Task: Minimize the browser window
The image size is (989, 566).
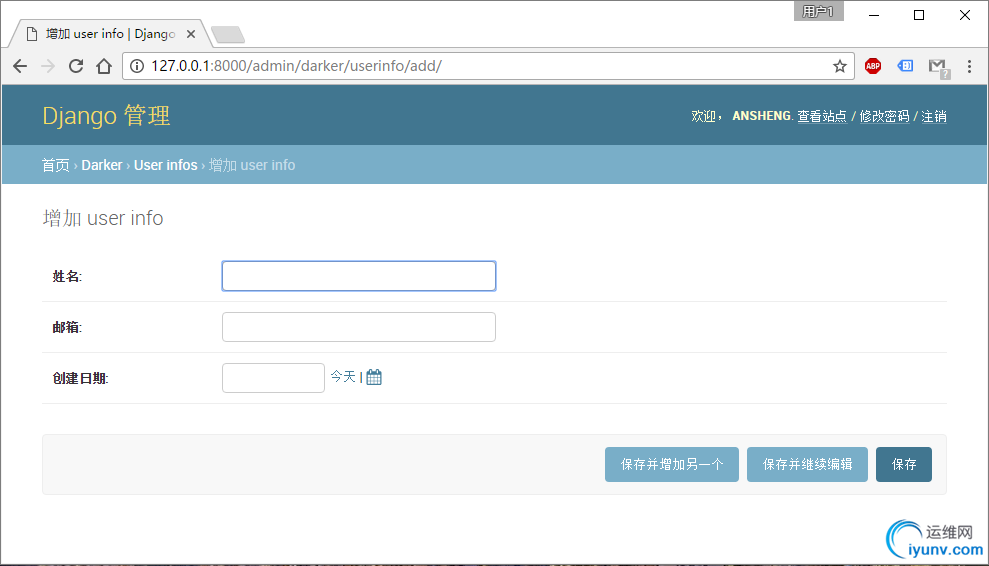Action: 874,15
